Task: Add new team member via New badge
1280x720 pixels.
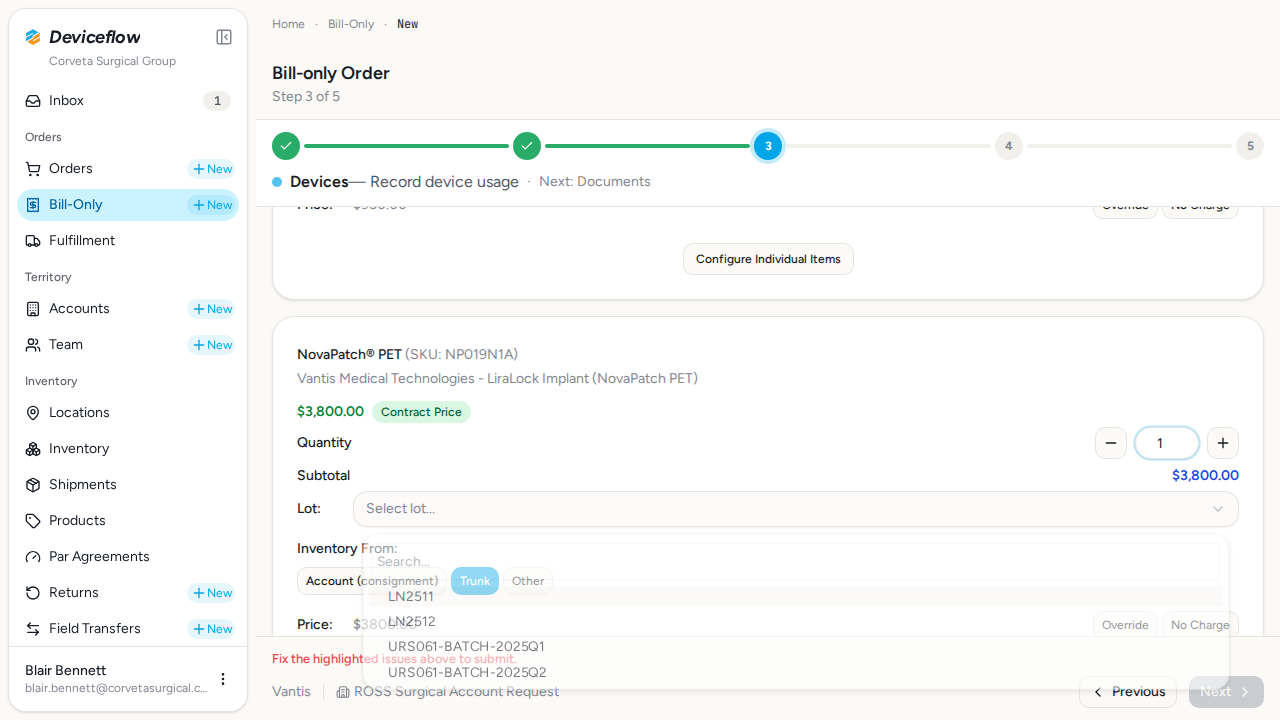Action: (212, 345)
